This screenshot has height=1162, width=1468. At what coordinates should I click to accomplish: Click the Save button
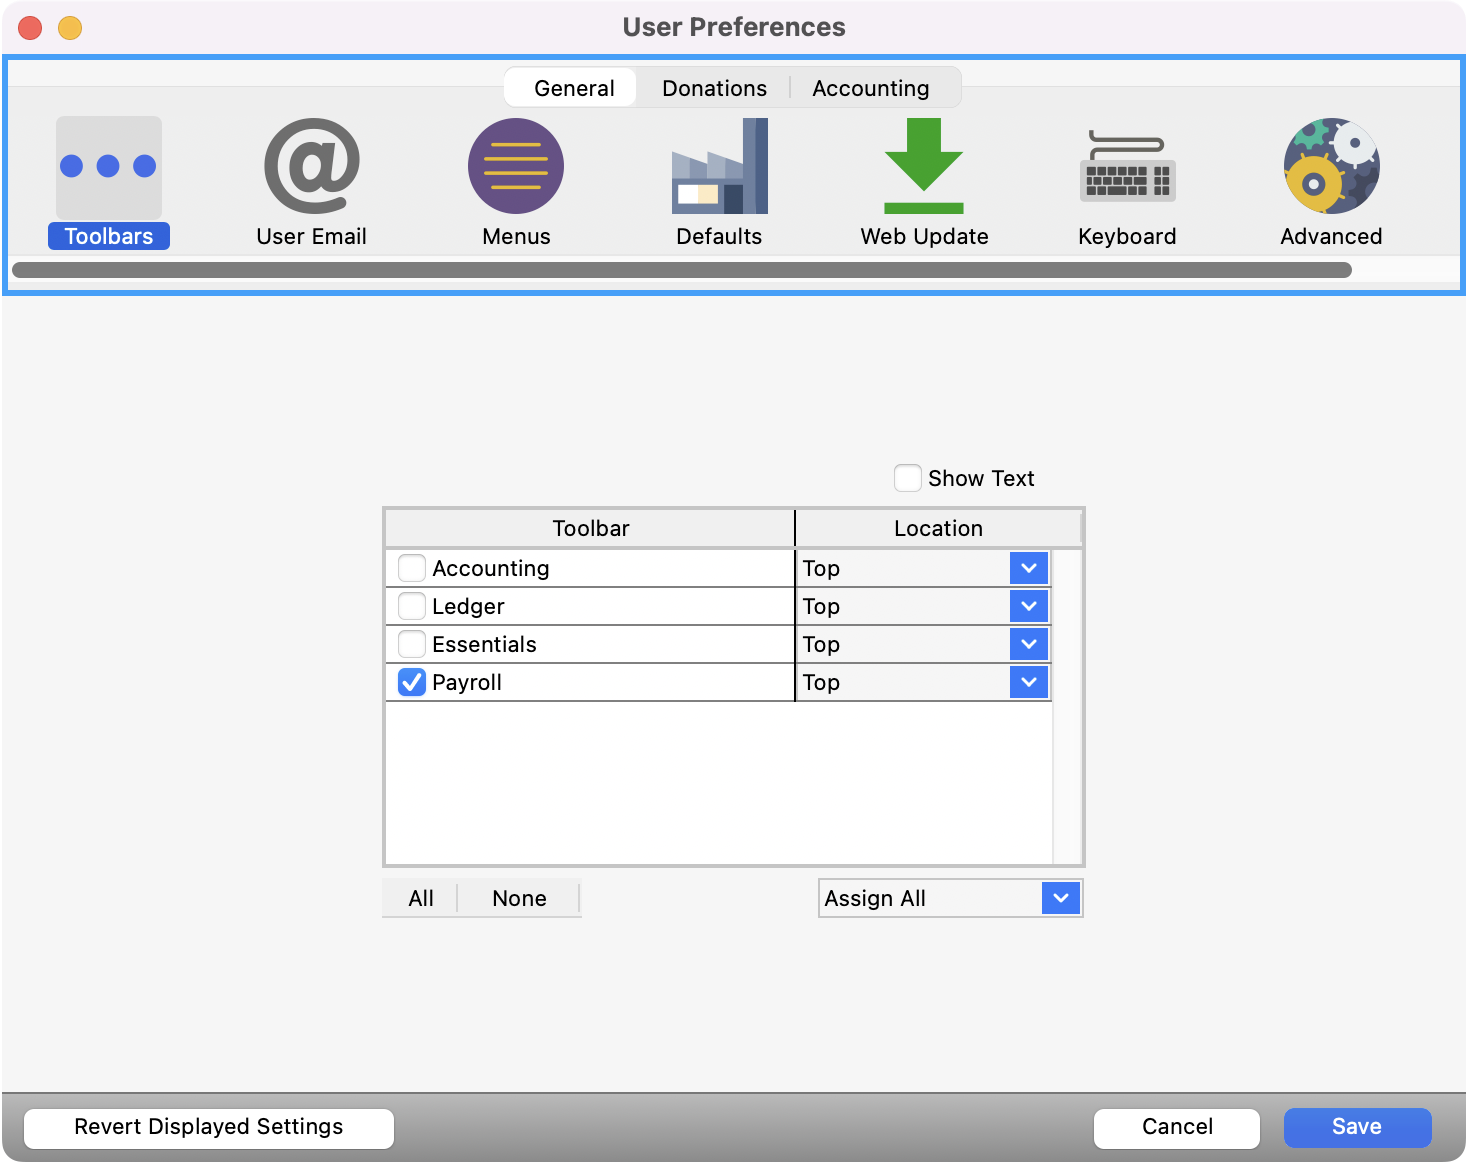[x=1357, y=1127]
